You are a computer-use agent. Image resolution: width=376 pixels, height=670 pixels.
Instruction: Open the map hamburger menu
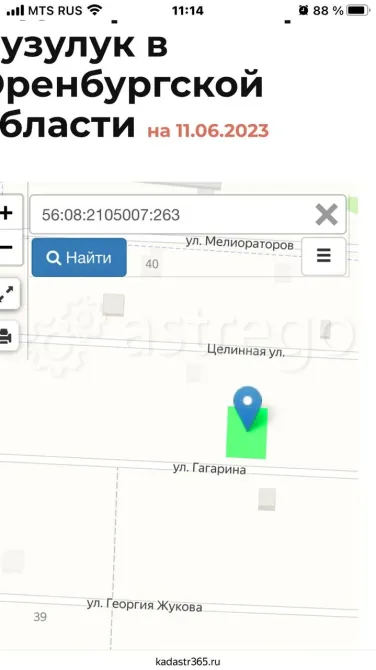[x=323, y=256]
